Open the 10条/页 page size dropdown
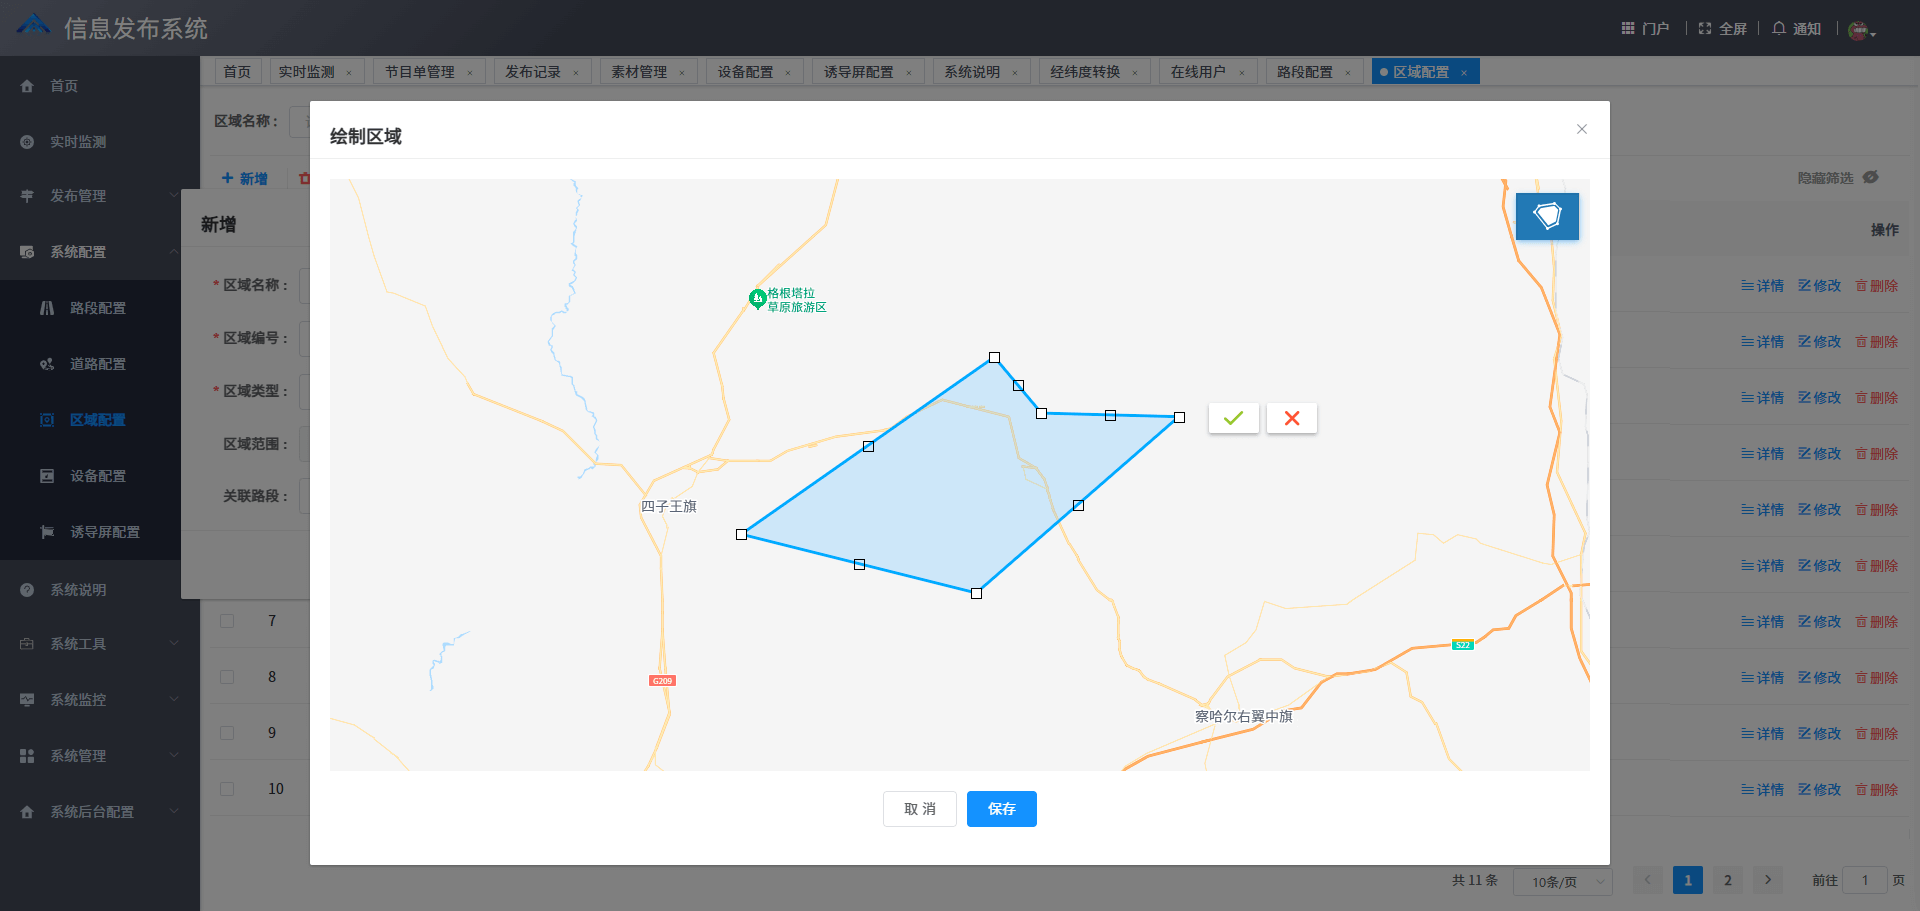The image size is (1920, 911). [x=1562, y=881]
